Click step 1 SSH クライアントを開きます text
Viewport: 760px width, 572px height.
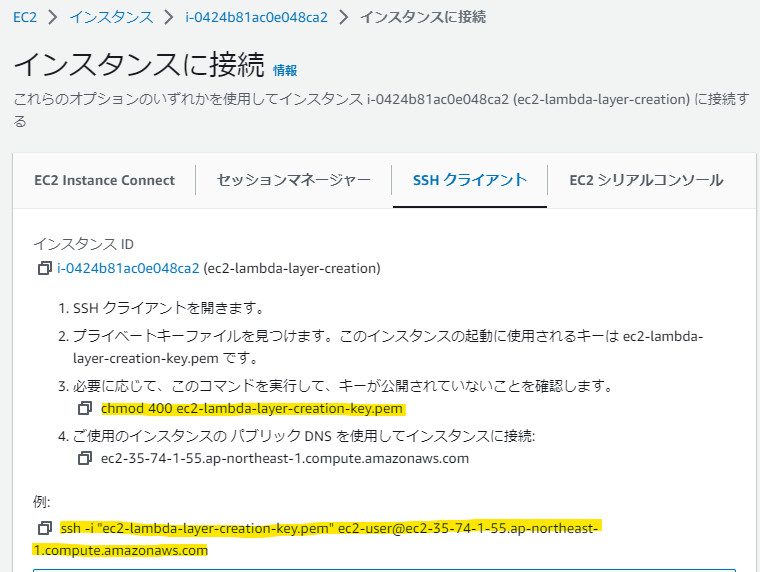tap(168, 308)
